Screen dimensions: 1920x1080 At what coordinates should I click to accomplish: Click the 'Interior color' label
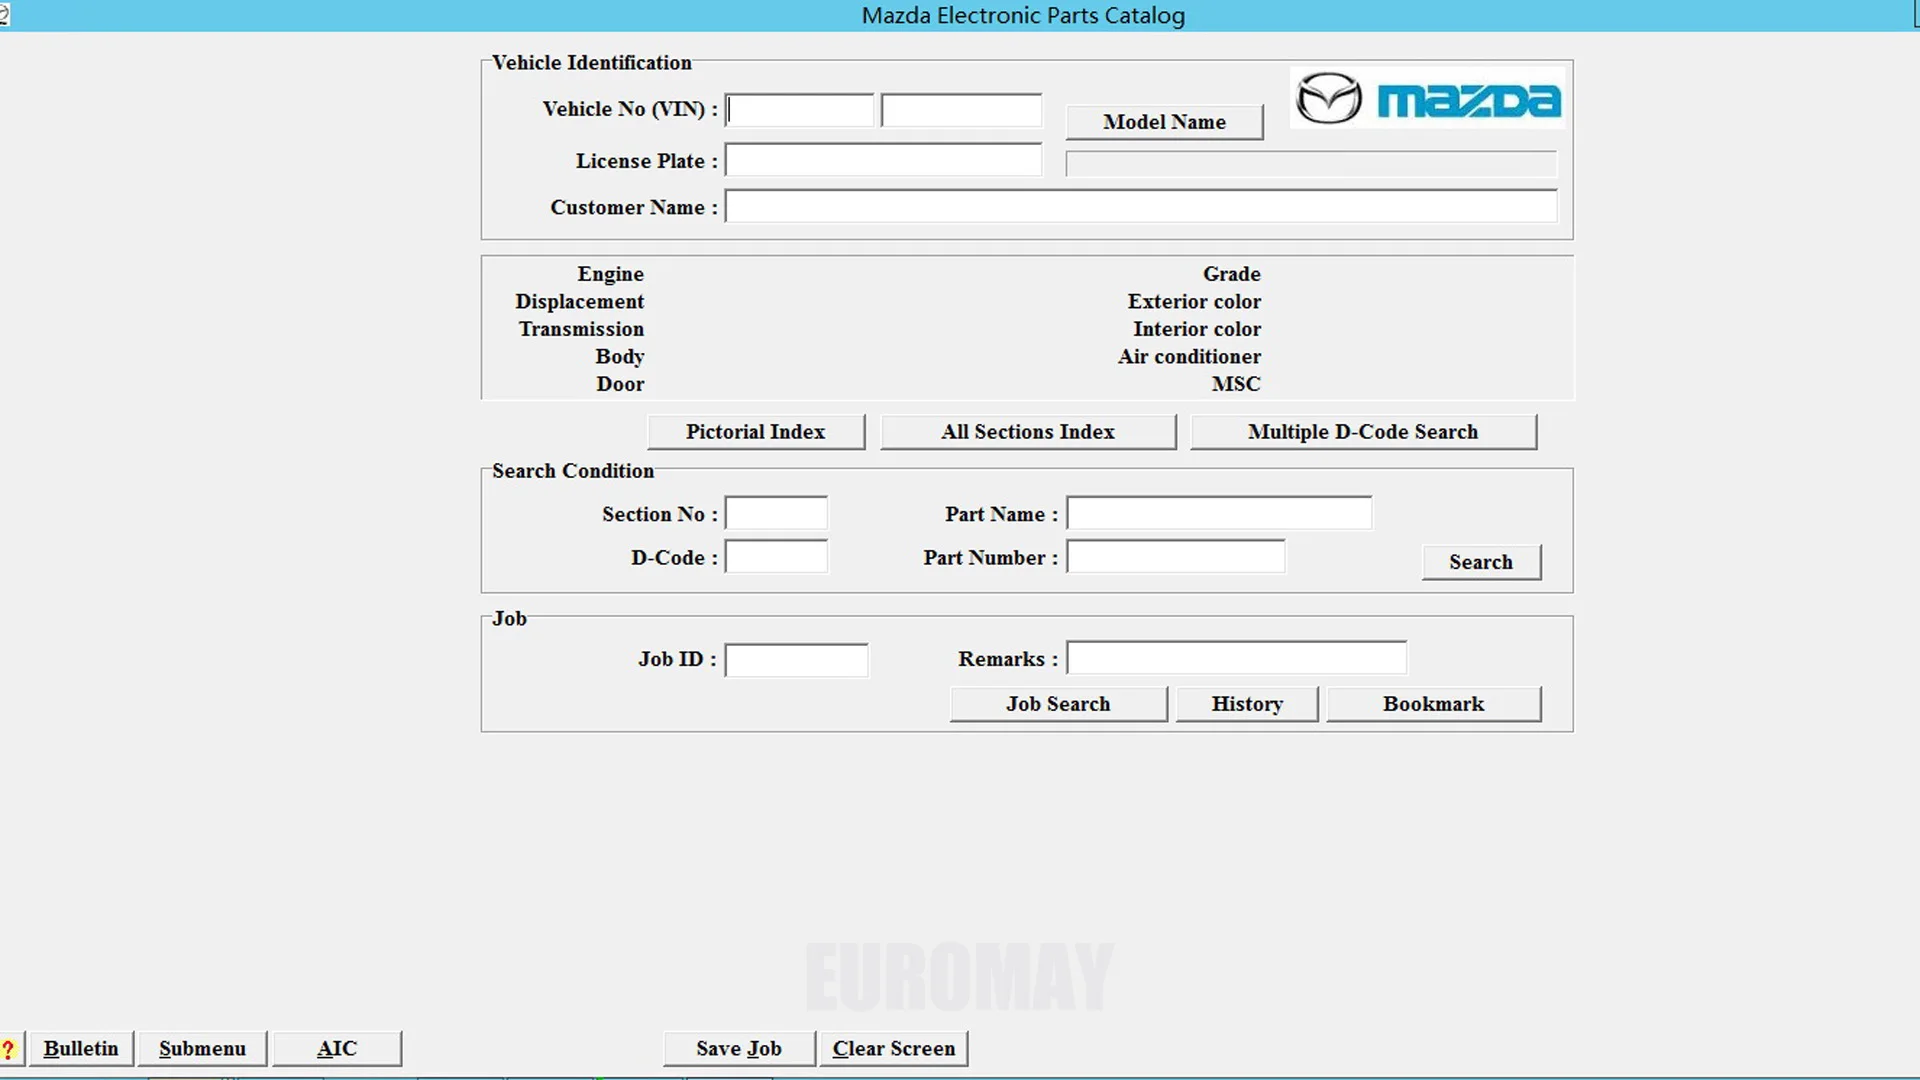click(x=1197, y=329)
